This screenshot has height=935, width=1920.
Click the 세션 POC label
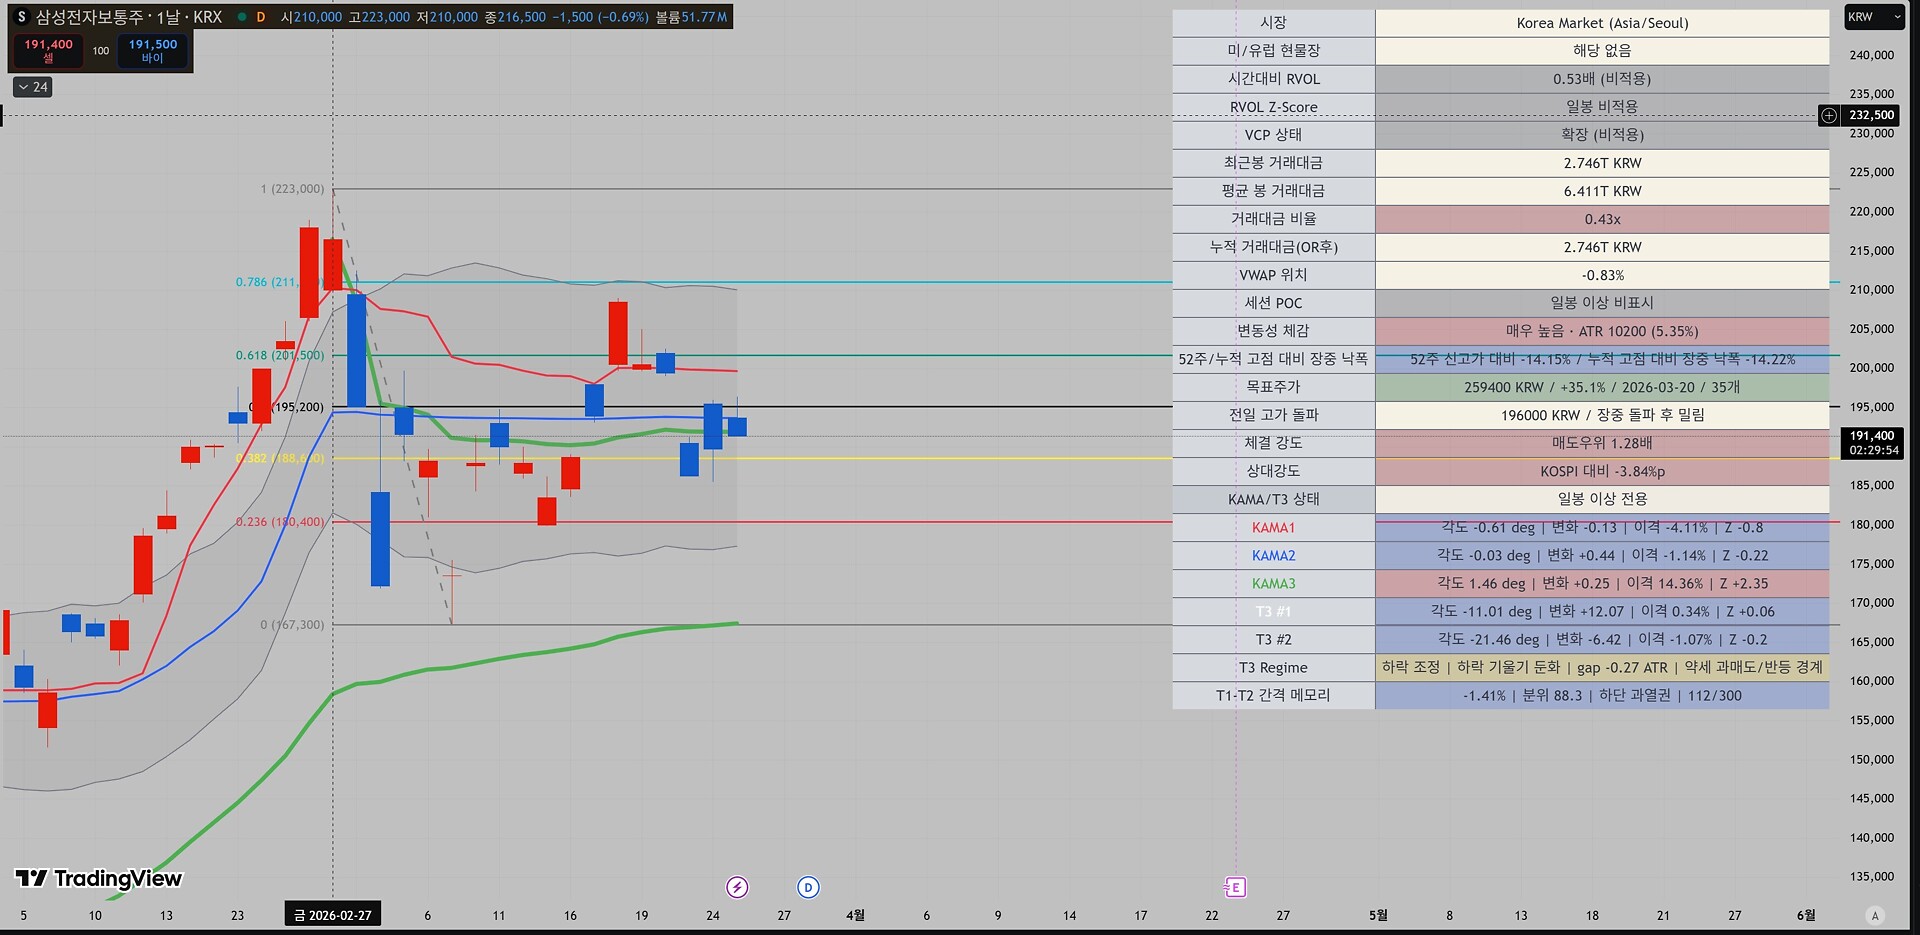[1273, 303]
